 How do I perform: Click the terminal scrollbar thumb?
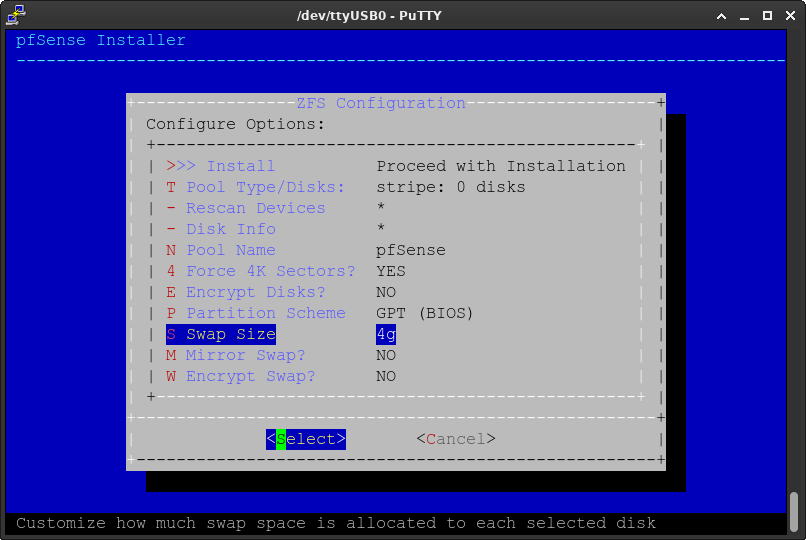(x=794, y=513)
